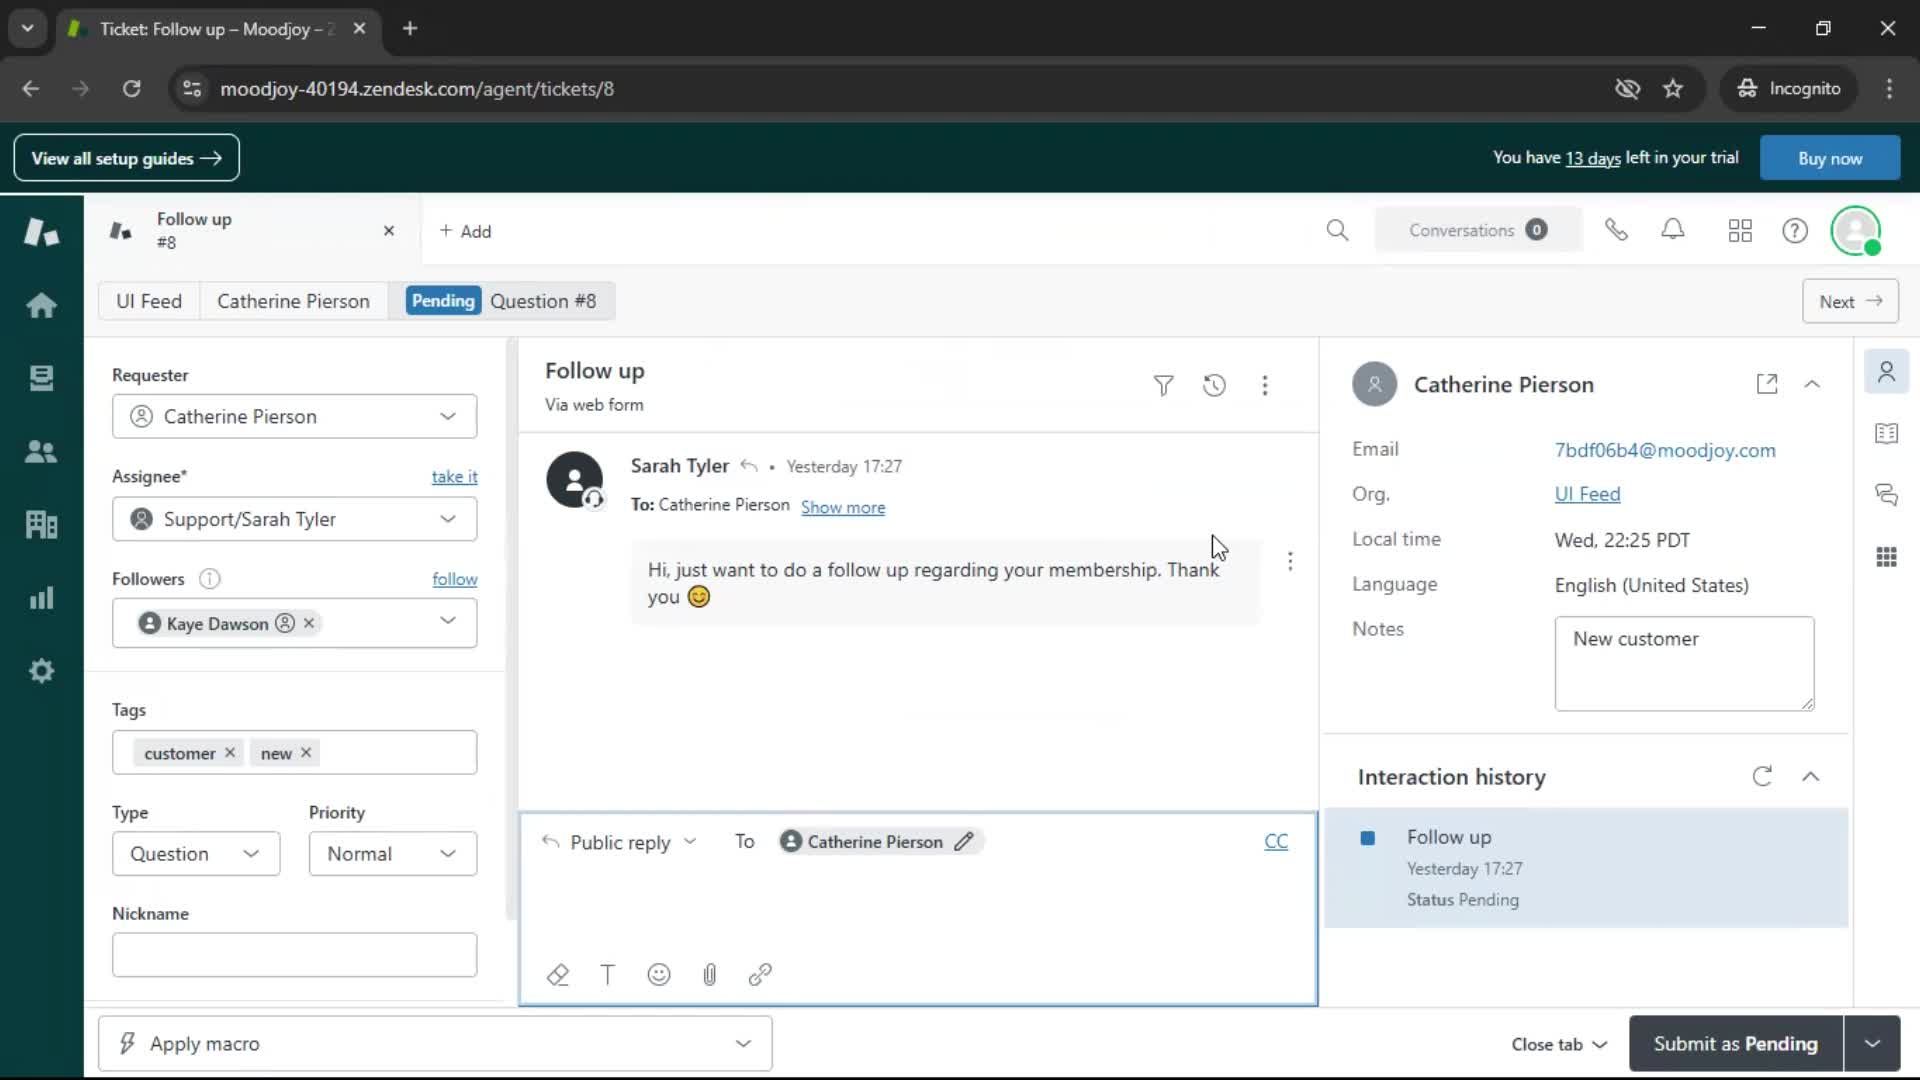The height and width of the screenshot is (1080, 1920).
Task: Open UI Feed organization link
Action: 1587,494
